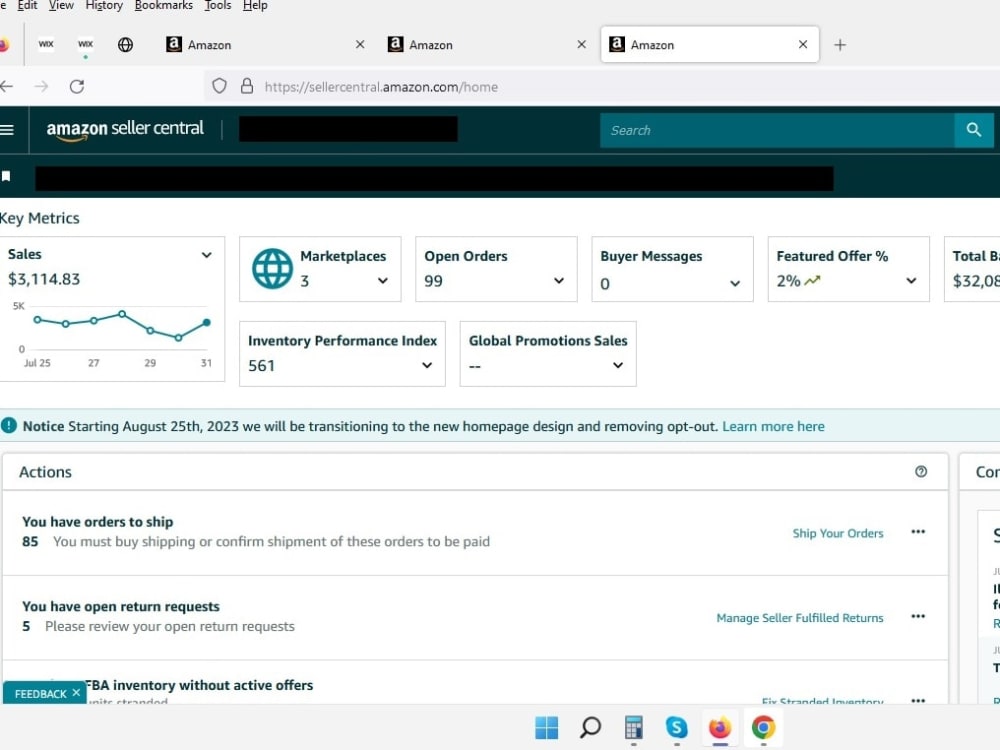Click the amazon seller central logo
This screenshot has height=750, width=1000.
[125, 129]
